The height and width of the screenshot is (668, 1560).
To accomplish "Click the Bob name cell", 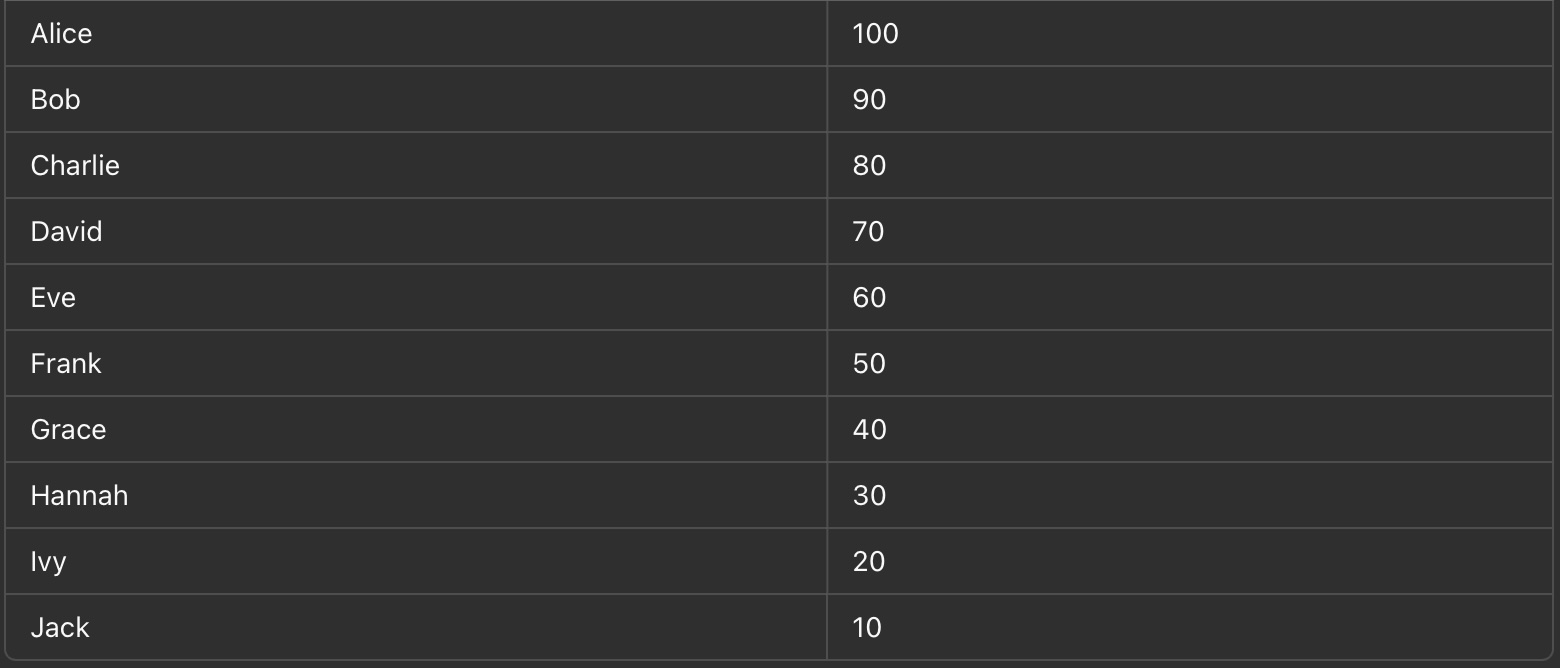I will [56, 100].
